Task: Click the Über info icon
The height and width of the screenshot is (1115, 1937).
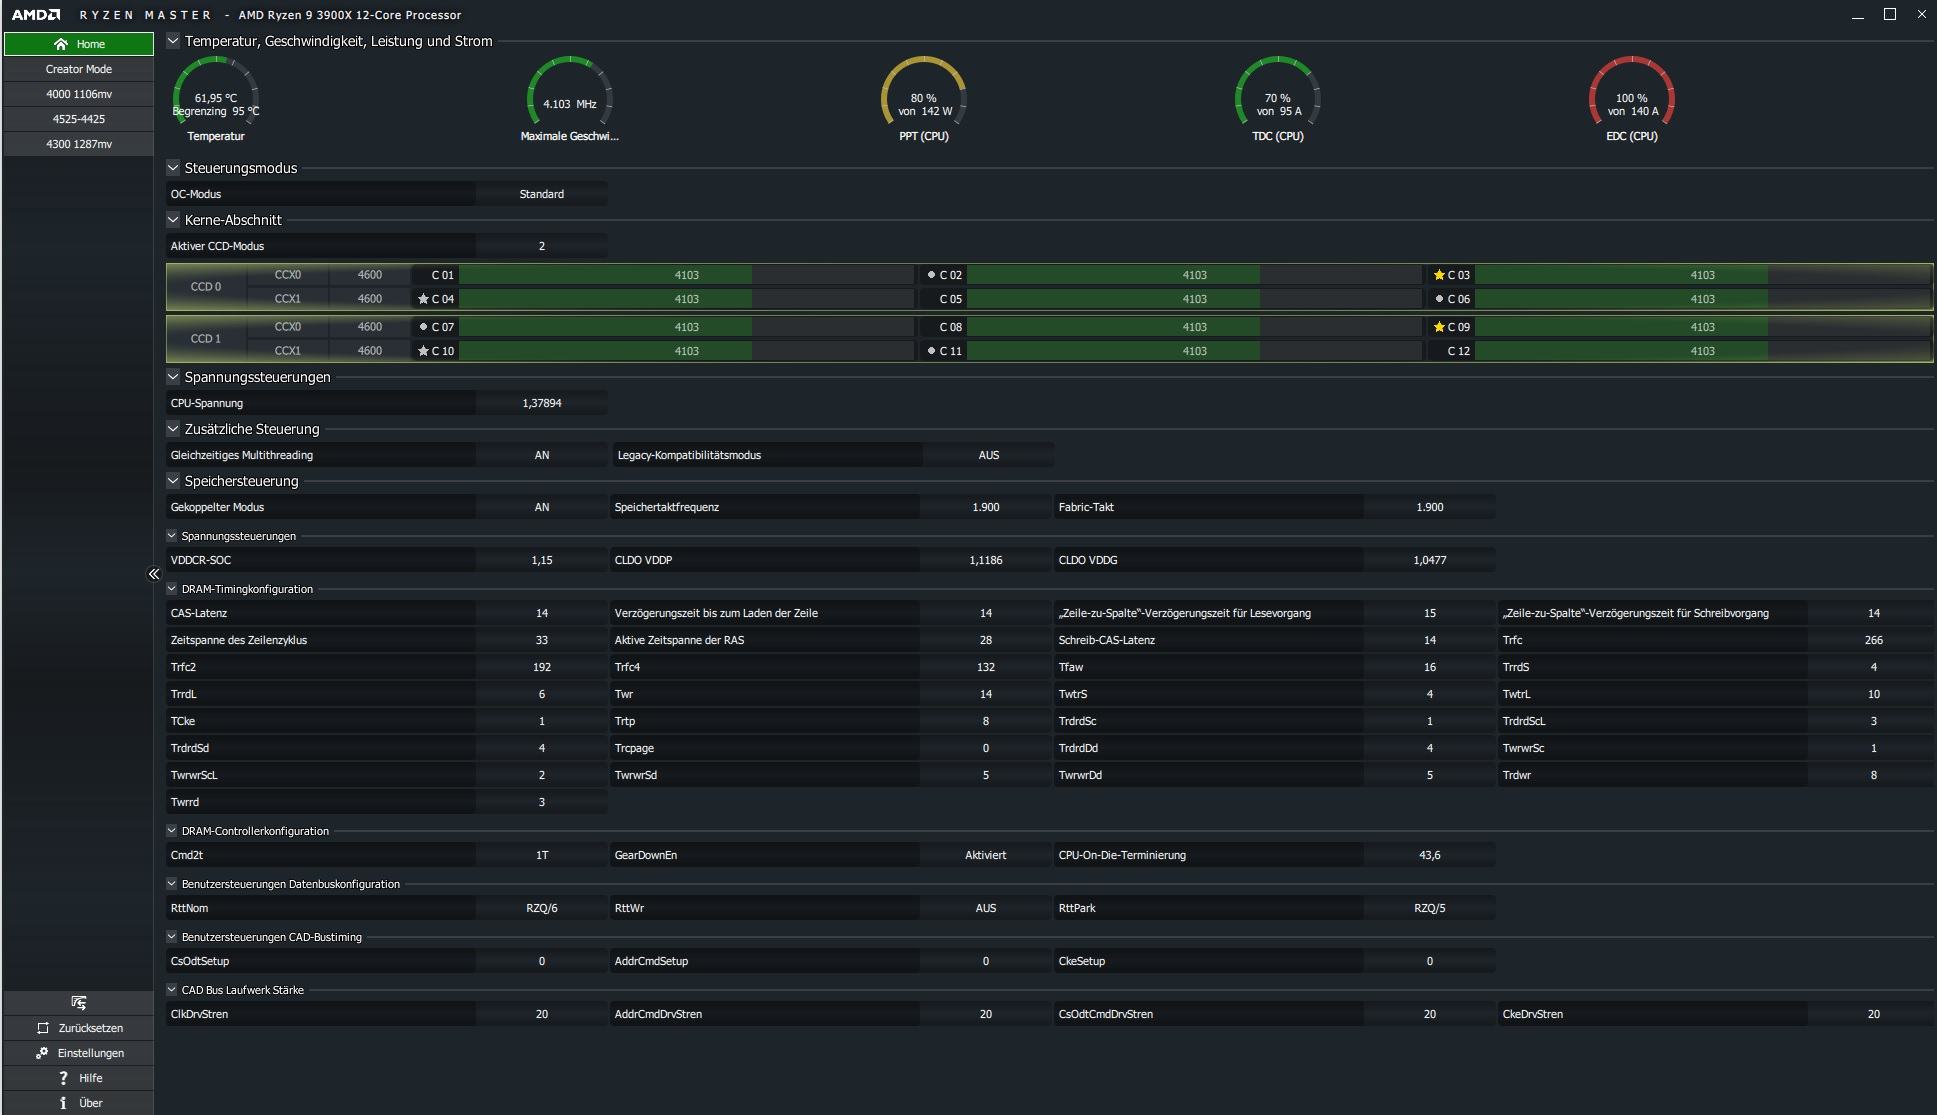Action: coord(63,1103)
